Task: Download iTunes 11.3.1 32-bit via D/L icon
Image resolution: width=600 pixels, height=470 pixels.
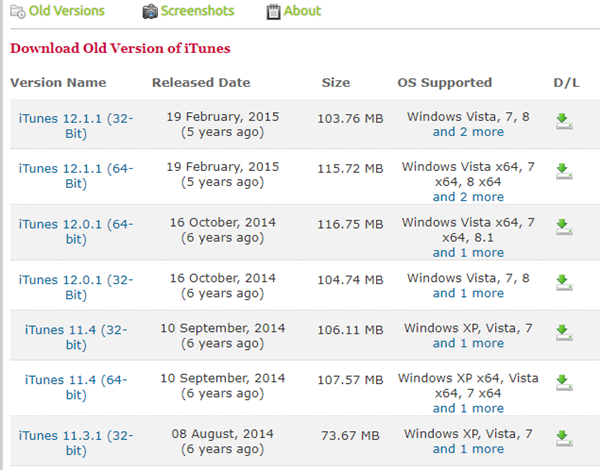Action: point(564,439)
